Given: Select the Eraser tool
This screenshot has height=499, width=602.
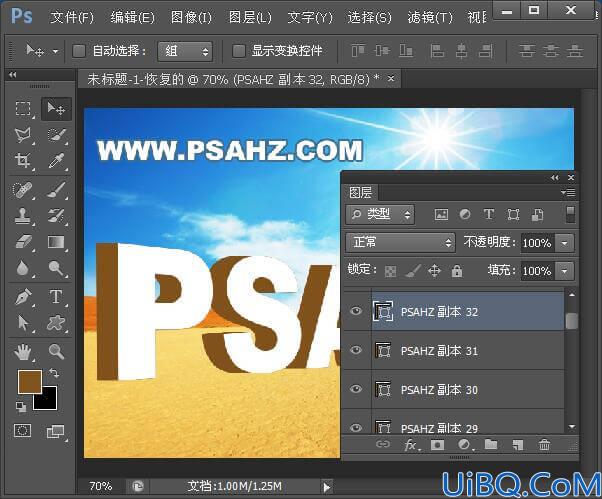Looking at the screenshot, I should pyautogui.click(x=23, y=242).
